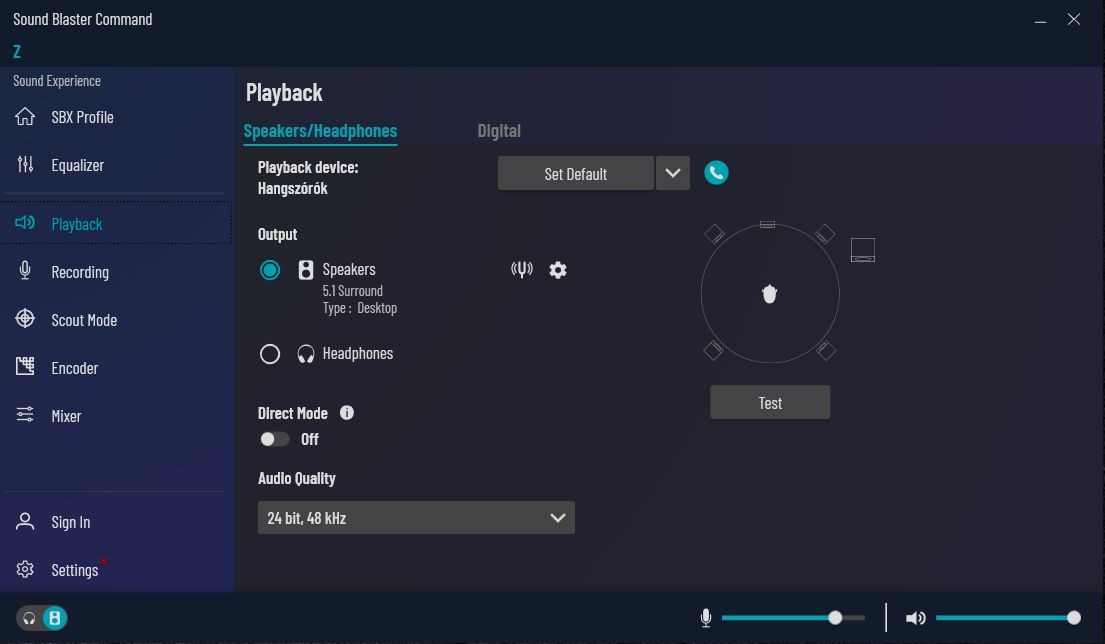Click the center speaker in the layout

tap(767, 225)
